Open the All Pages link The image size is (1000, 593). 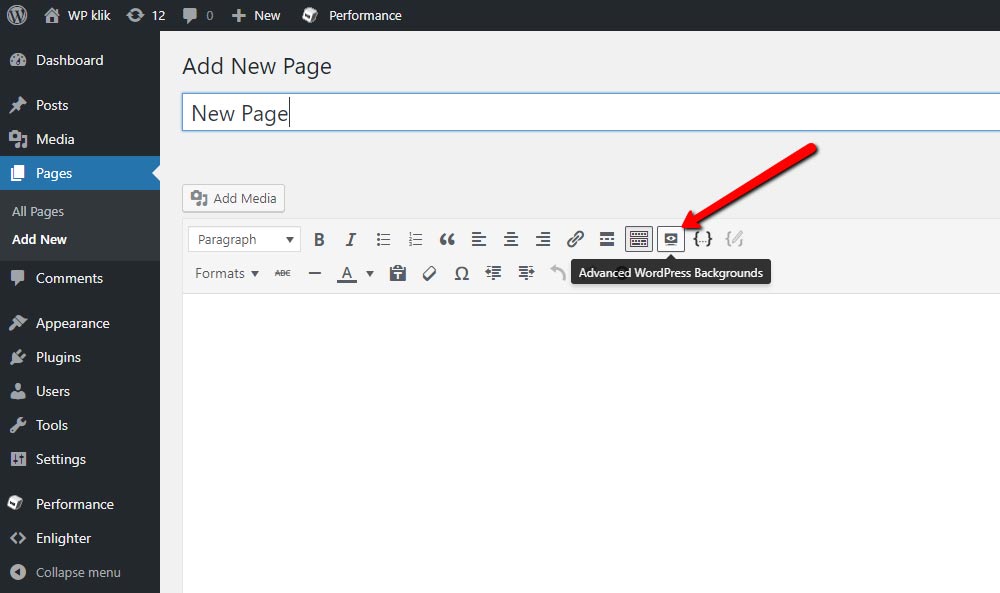[x=38, y=212]
